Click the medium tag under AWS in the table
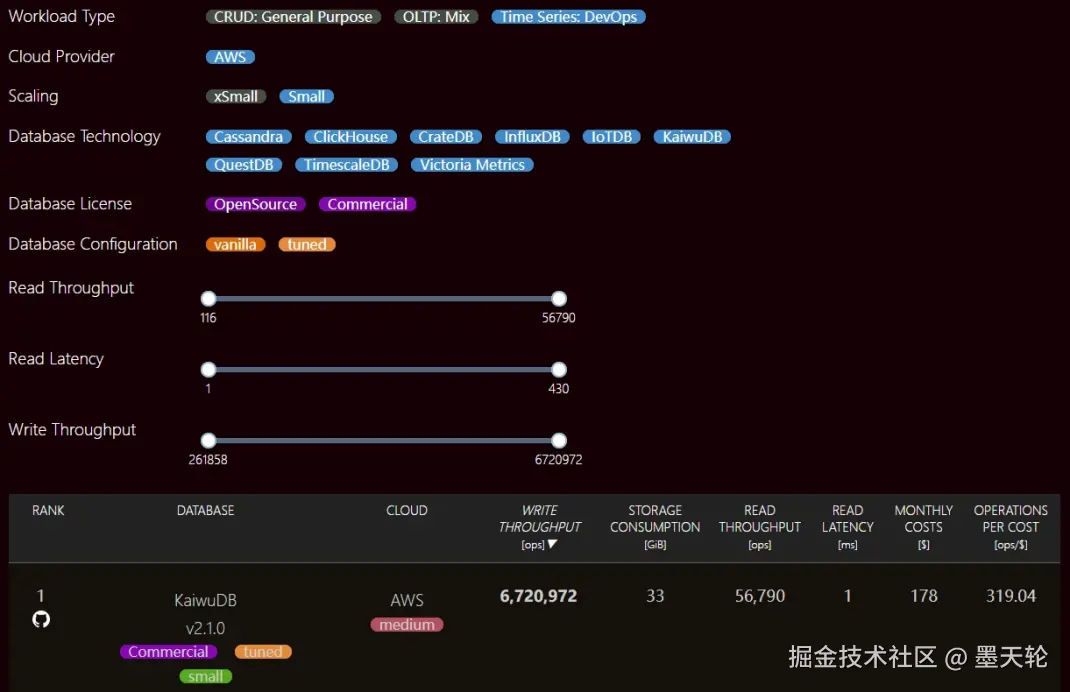The width and height of the screenshot is (1070, 692). [x=407, y=624]
